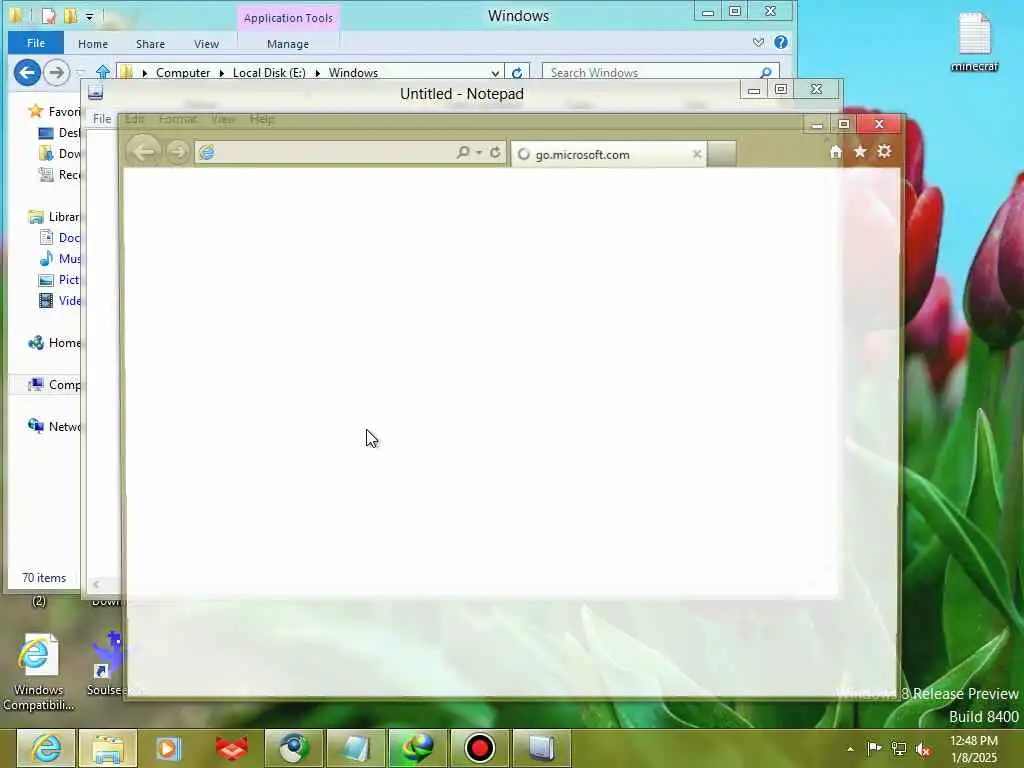This screenshot has width=1024, height=768.
Task: Open Explorer Help question mark
Action: coord(780,42)
